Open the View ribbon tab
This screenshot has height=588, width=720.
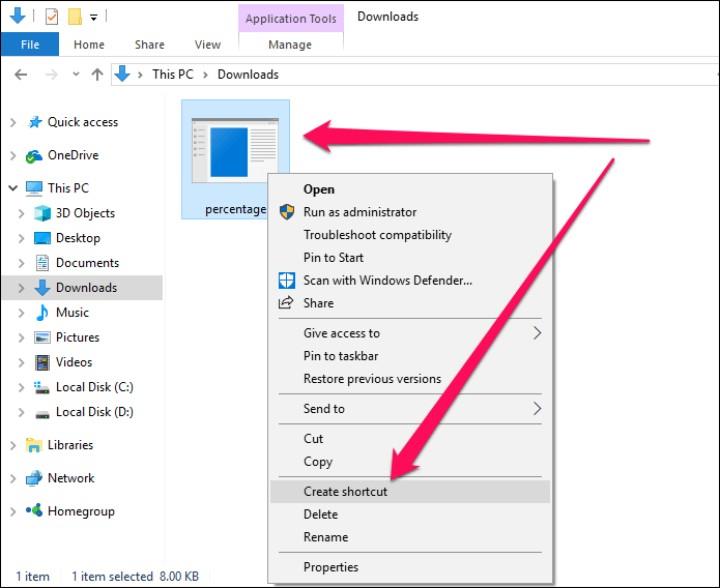[x=208, y=45]
